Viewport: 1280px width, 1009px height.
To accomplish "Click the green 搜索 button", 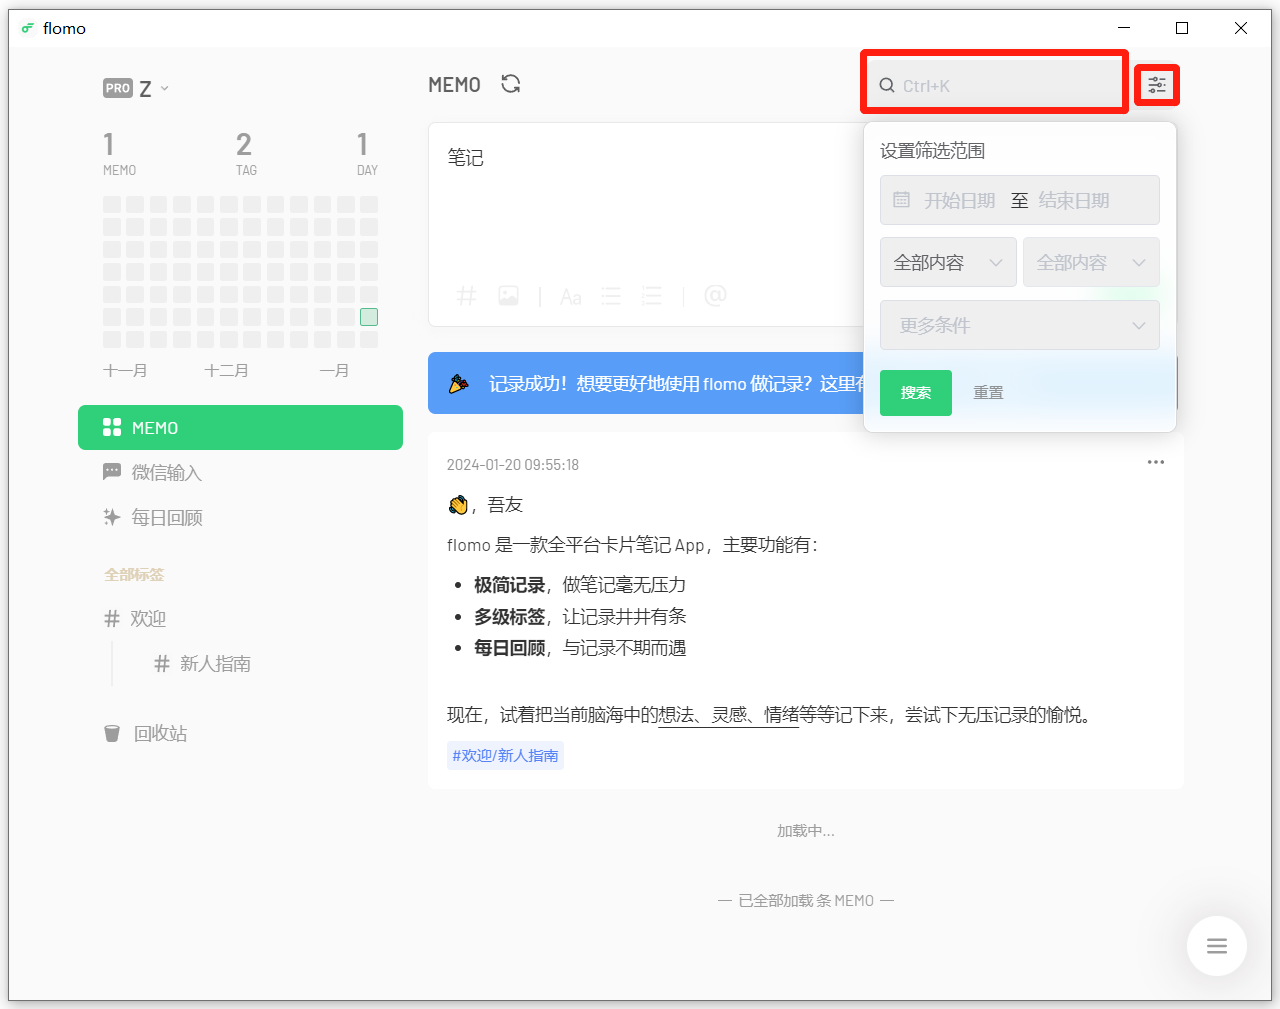I will click(916, 393).
